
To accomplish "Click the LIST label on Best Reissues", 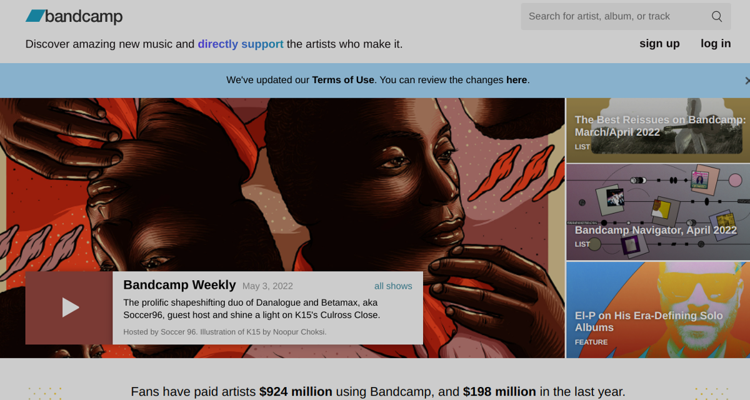I will click(x=582, y=147).
